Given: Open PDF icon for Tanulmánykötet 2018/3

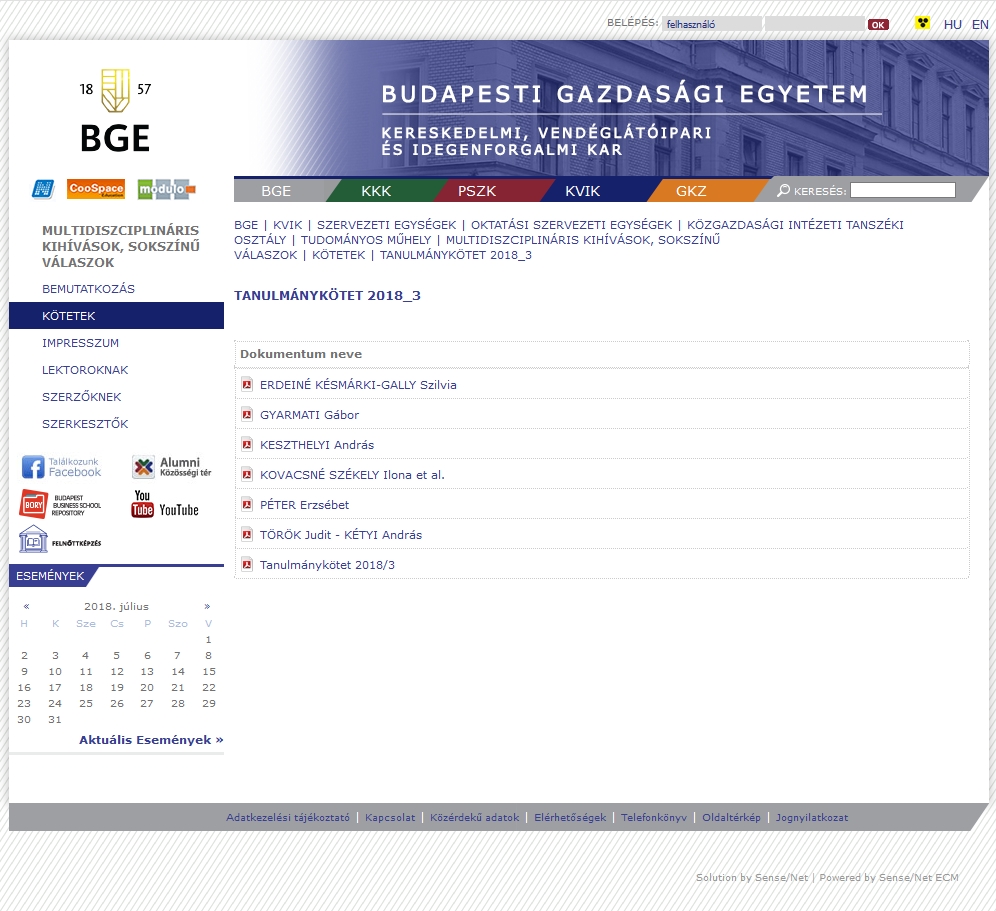Looking at the screenshot, I should tap(247, 564).
